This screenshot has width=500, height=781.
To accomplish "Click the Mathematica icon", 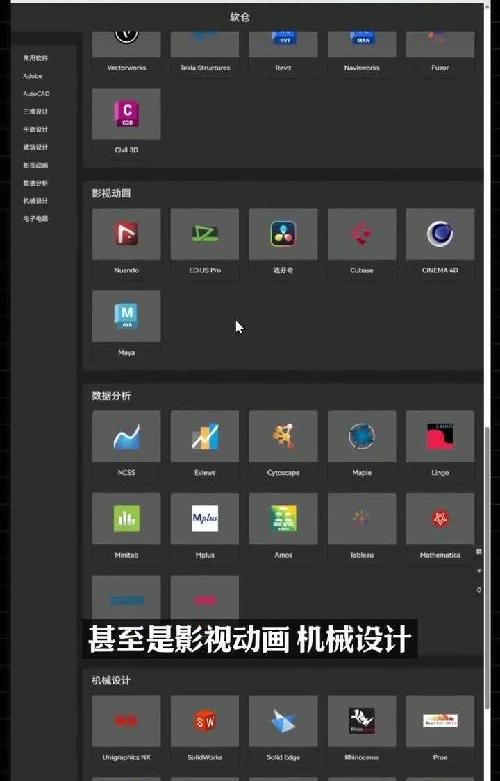I will click(440, 519).
